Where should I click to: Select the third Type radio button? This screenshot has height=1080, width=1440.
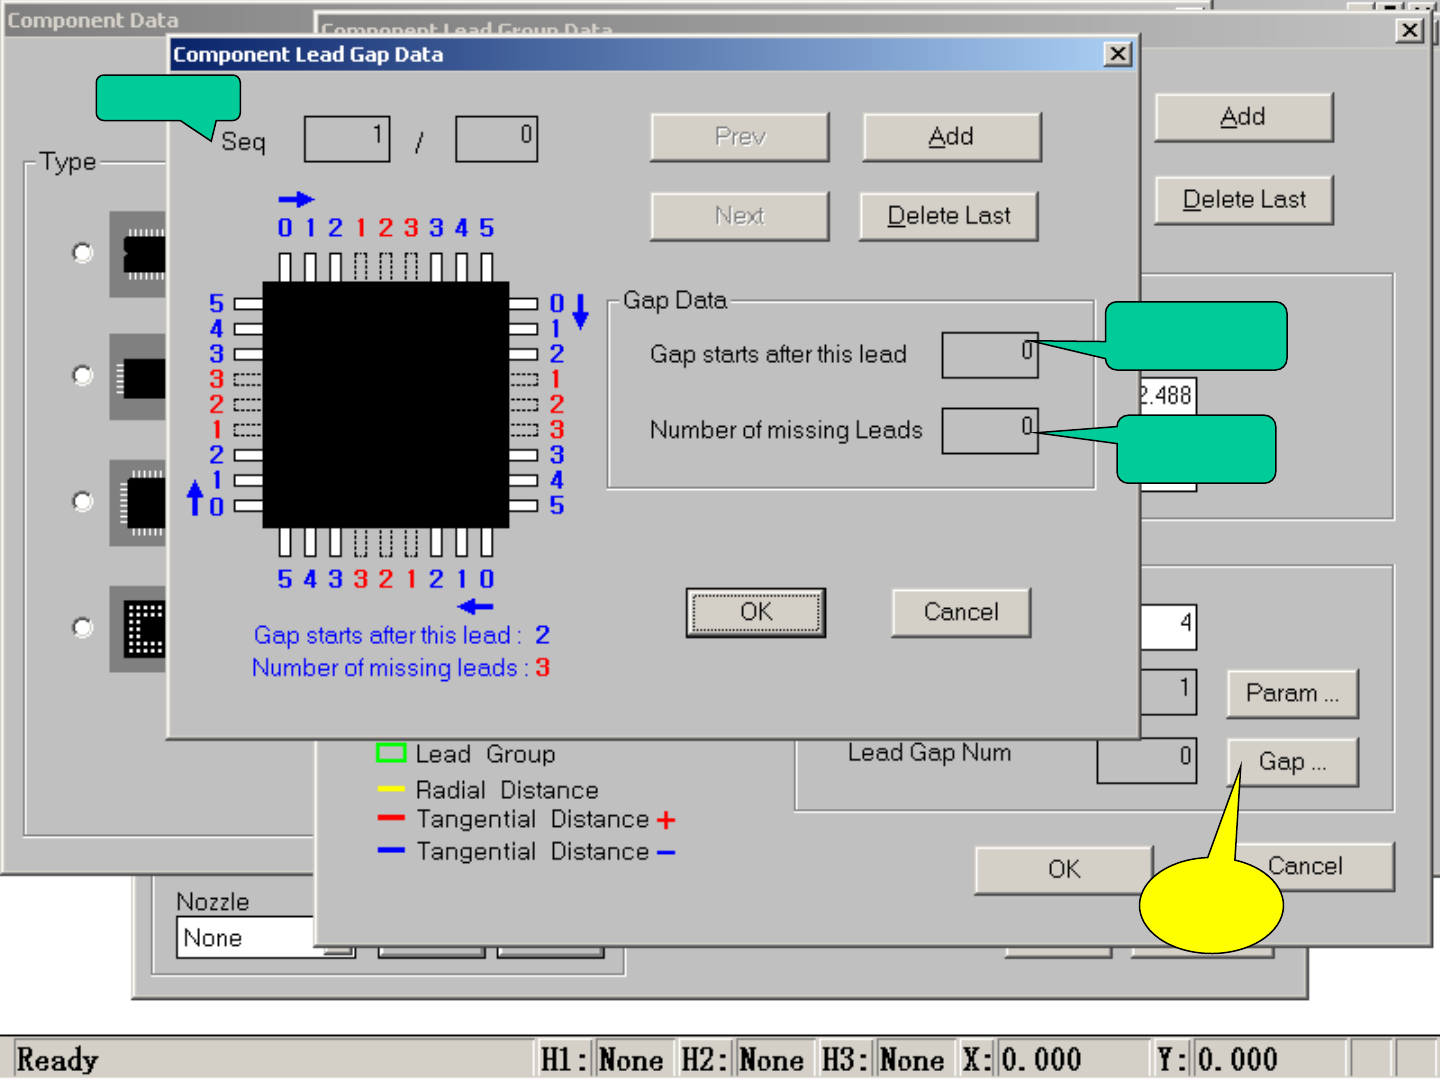pos(83,501)
